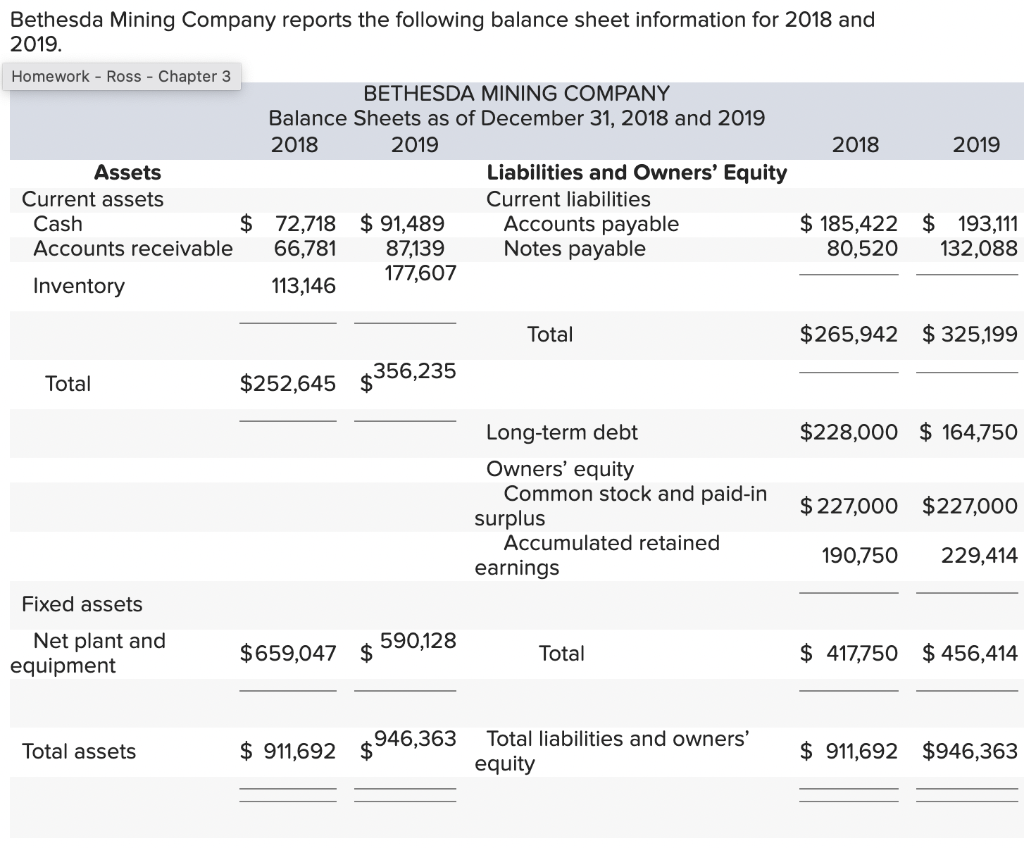
Task: Click Total liabilities and owners' equity label
Action: point(612,751)
